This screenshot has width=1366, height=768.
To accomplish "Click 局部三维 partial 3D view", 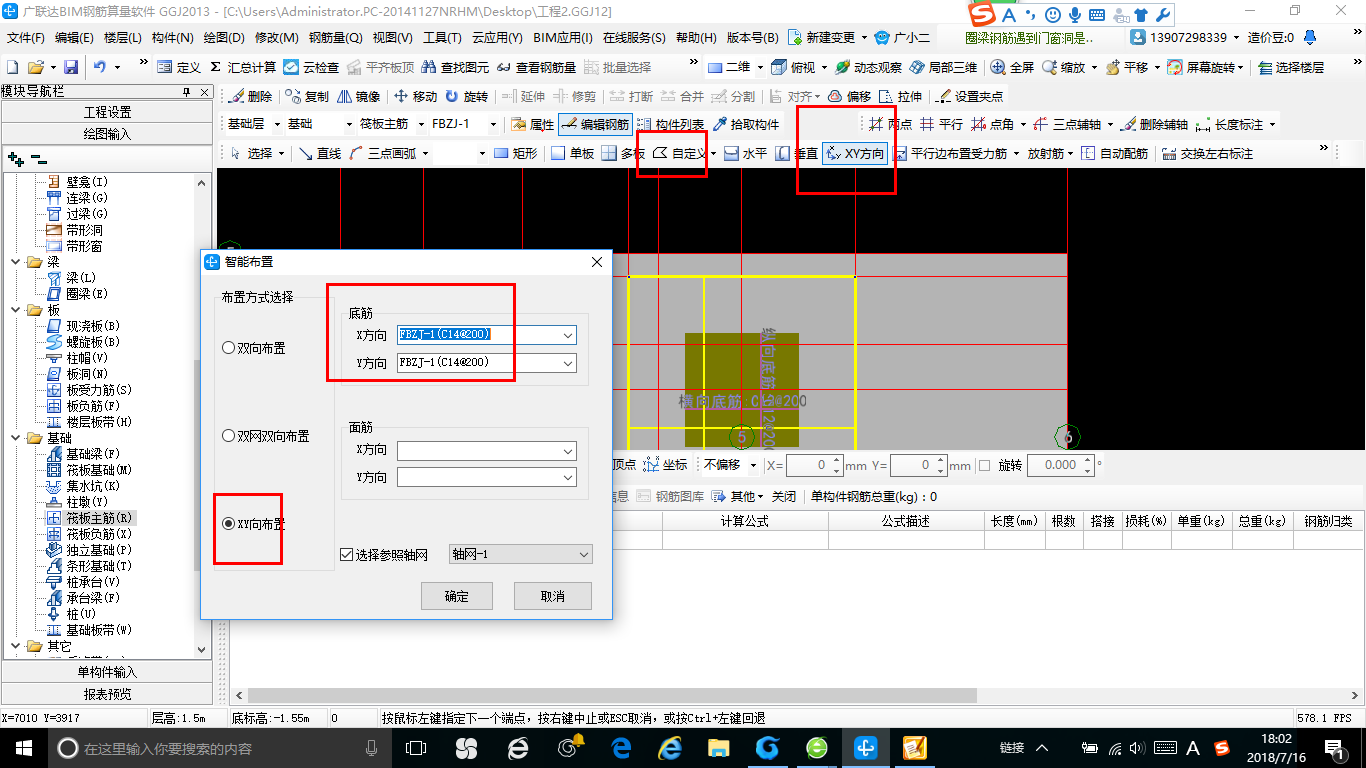I will point(943,67).
